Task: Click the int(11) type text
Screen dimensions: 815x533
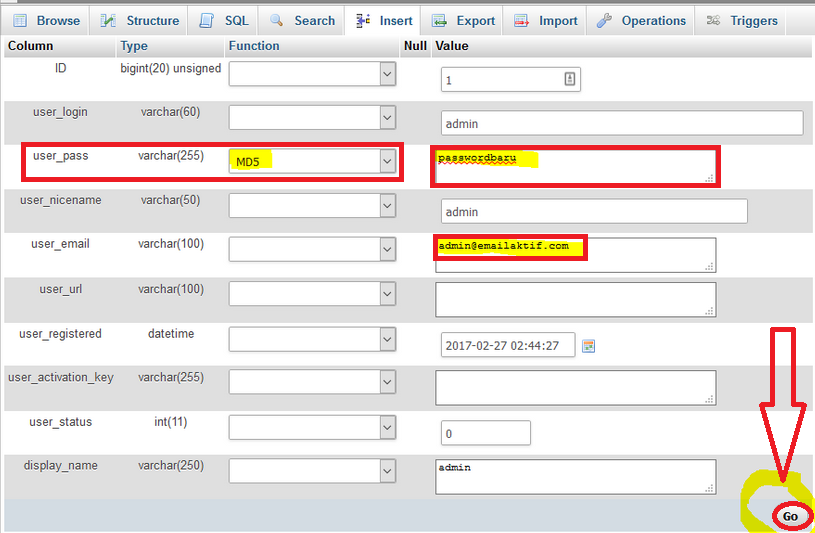Action: [x=170, y=422]
